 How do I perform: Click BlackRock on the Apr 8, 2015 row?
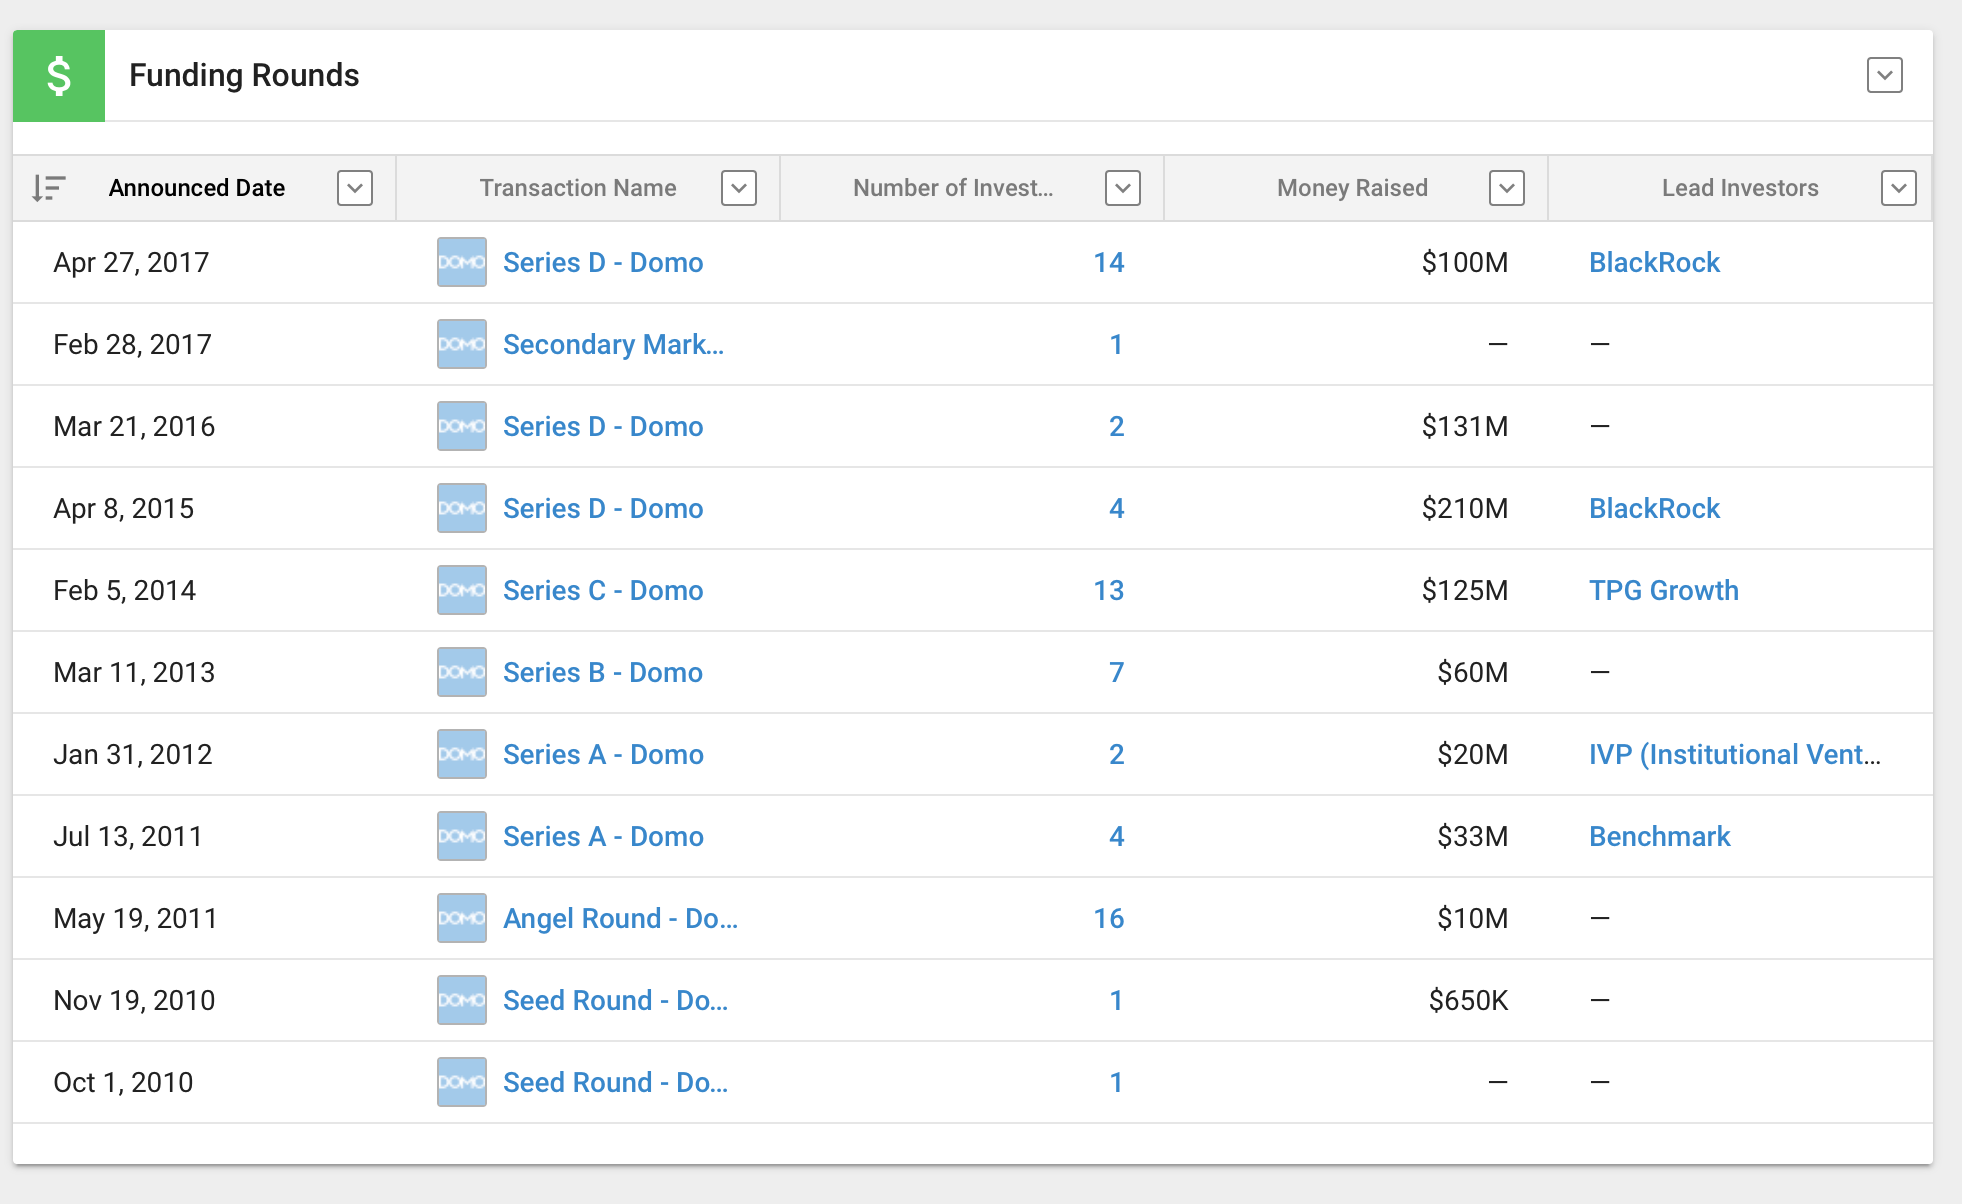1654,508
